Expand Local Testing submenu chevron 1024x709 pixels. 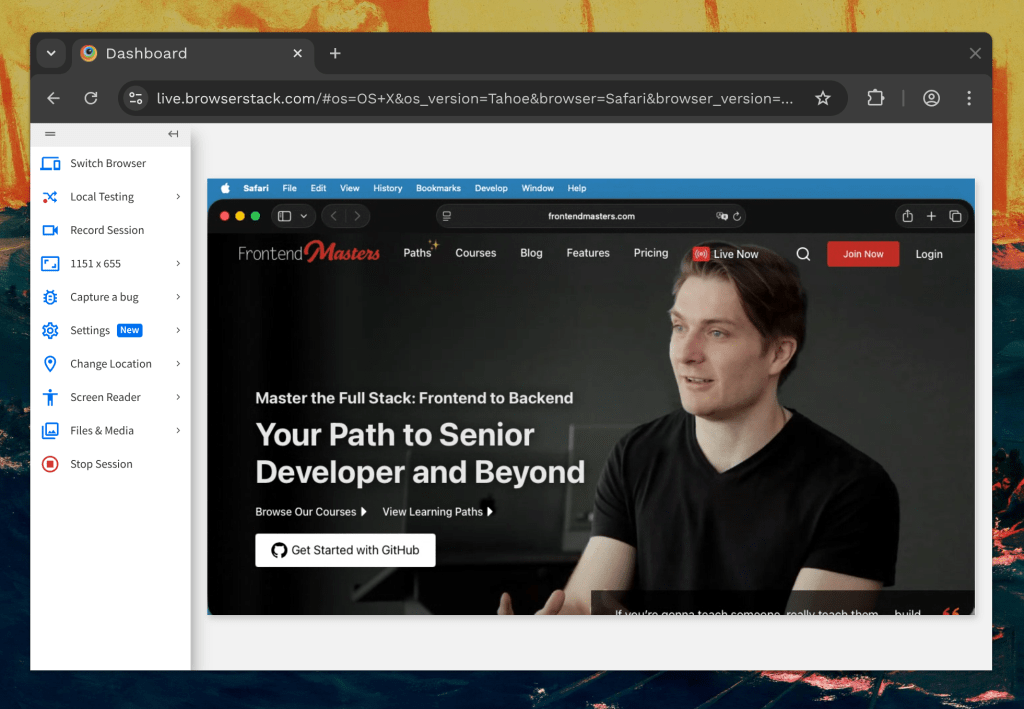coord(178,197)
